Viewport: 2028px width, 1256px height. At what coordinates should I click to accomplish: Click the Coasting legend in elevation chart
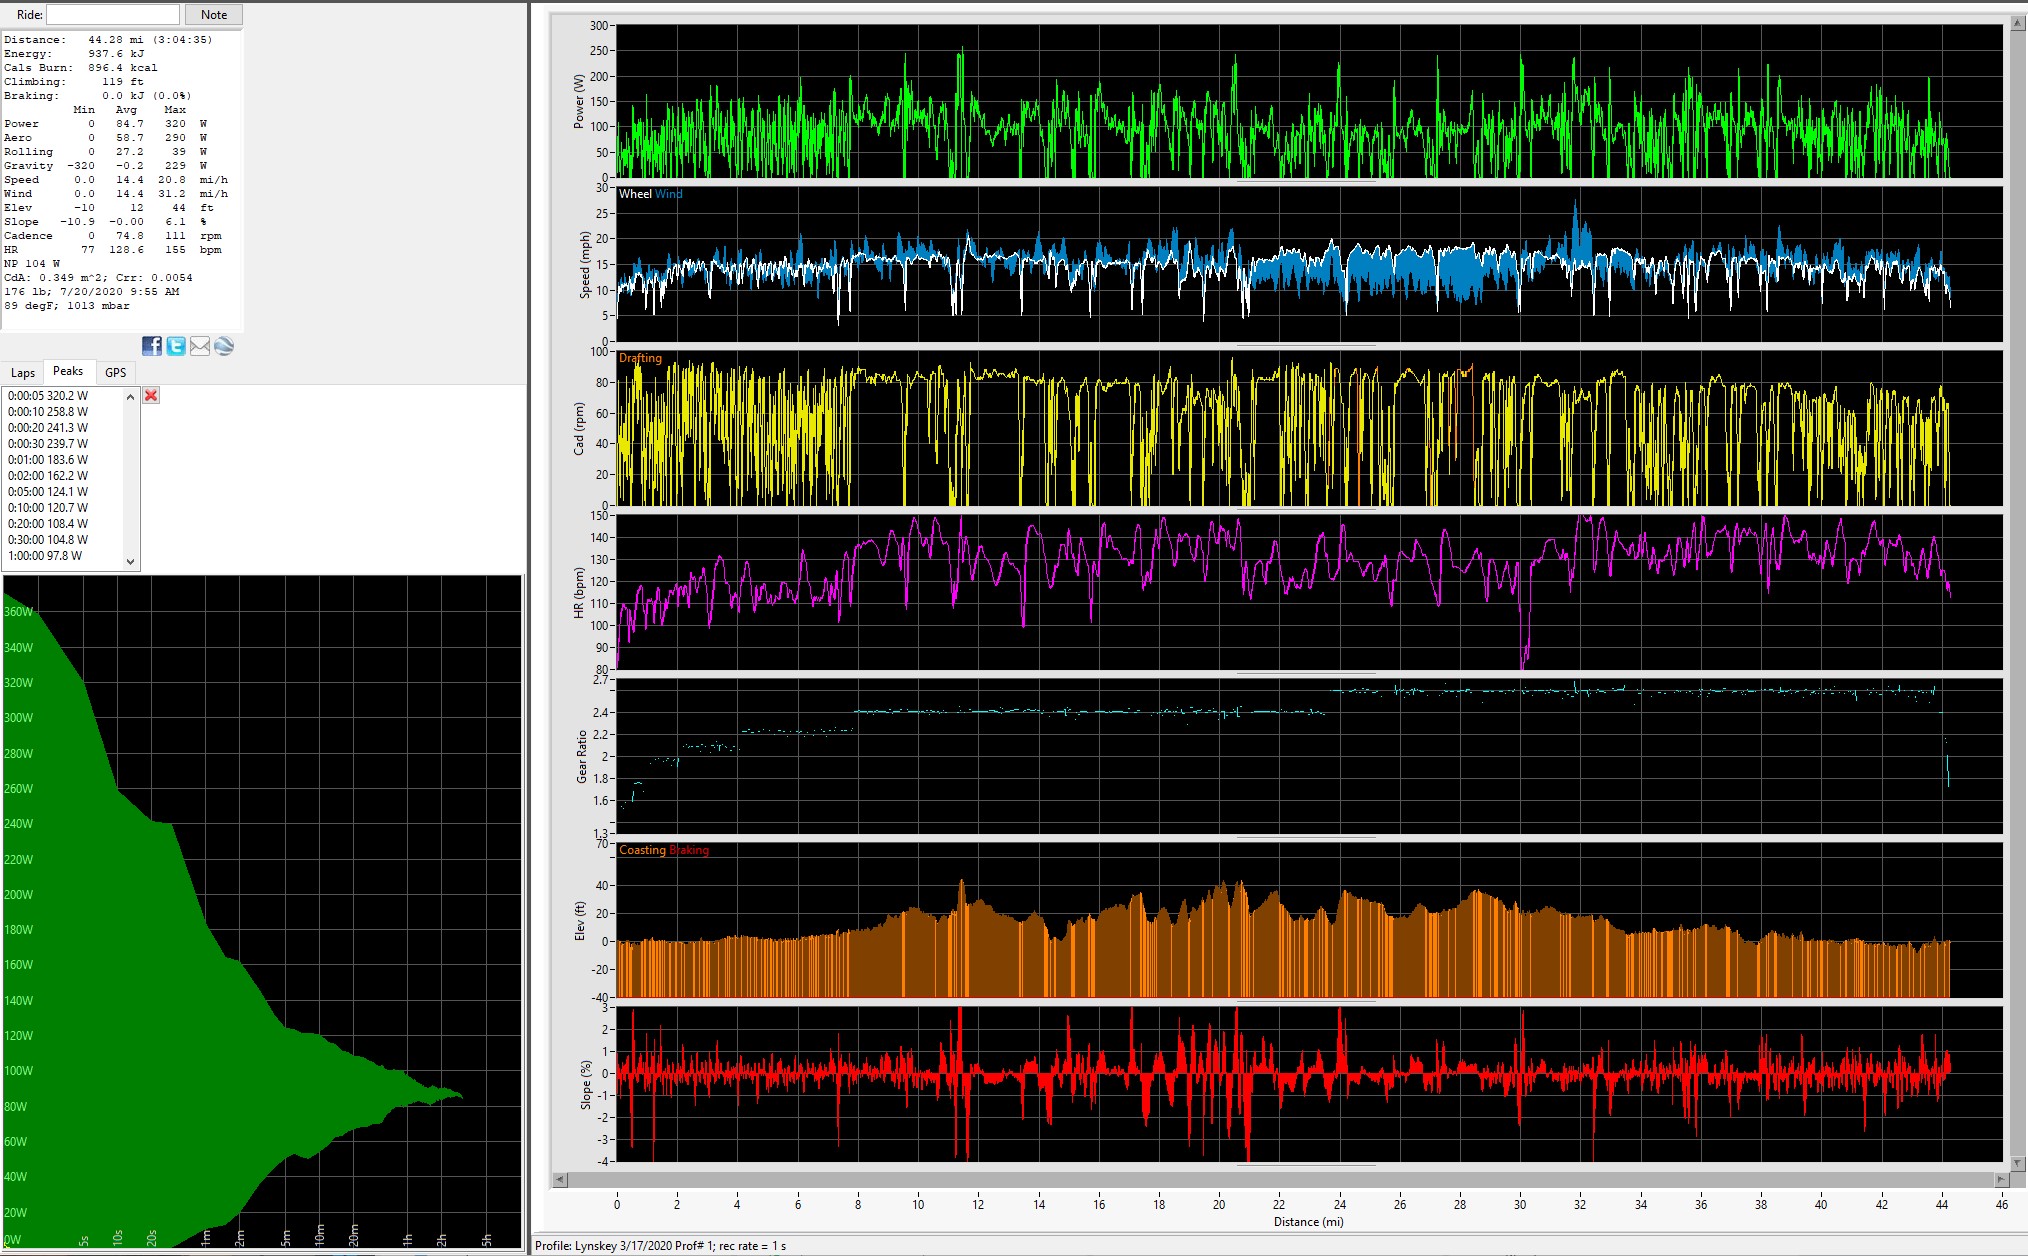click(642, 850)
